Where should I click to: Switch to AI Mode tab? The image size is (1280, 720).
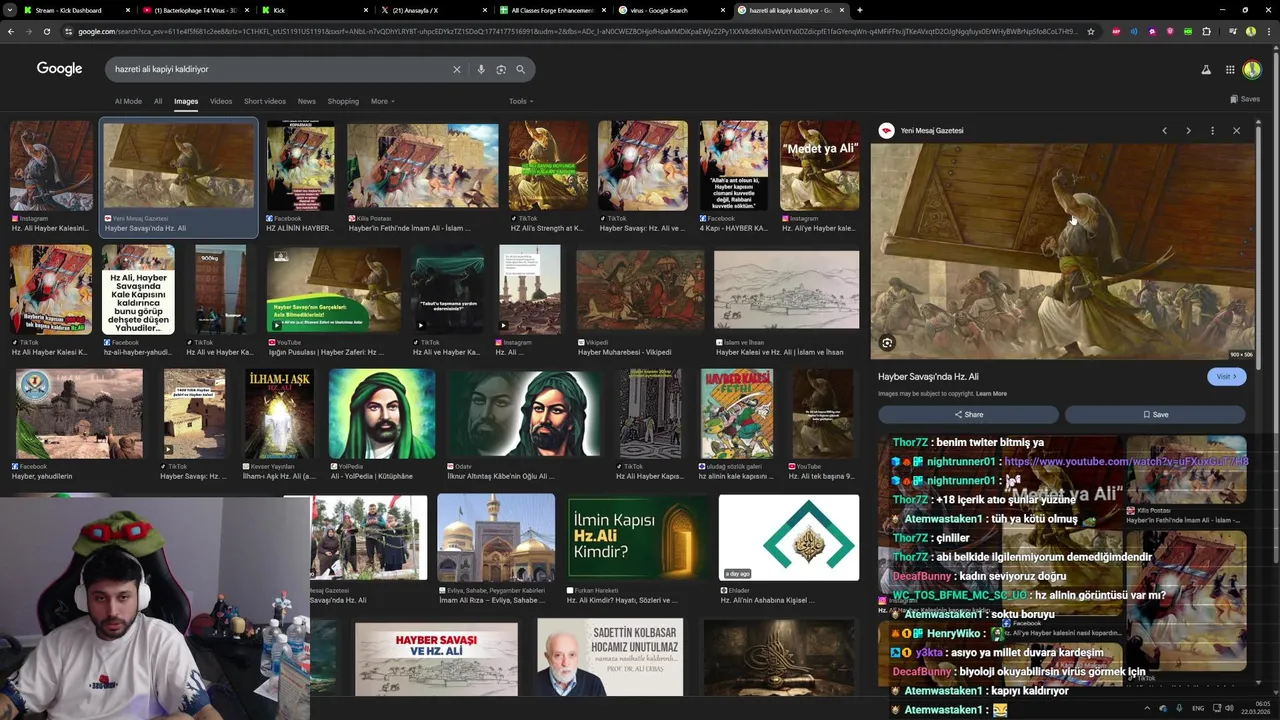click(x=128, y=101)
